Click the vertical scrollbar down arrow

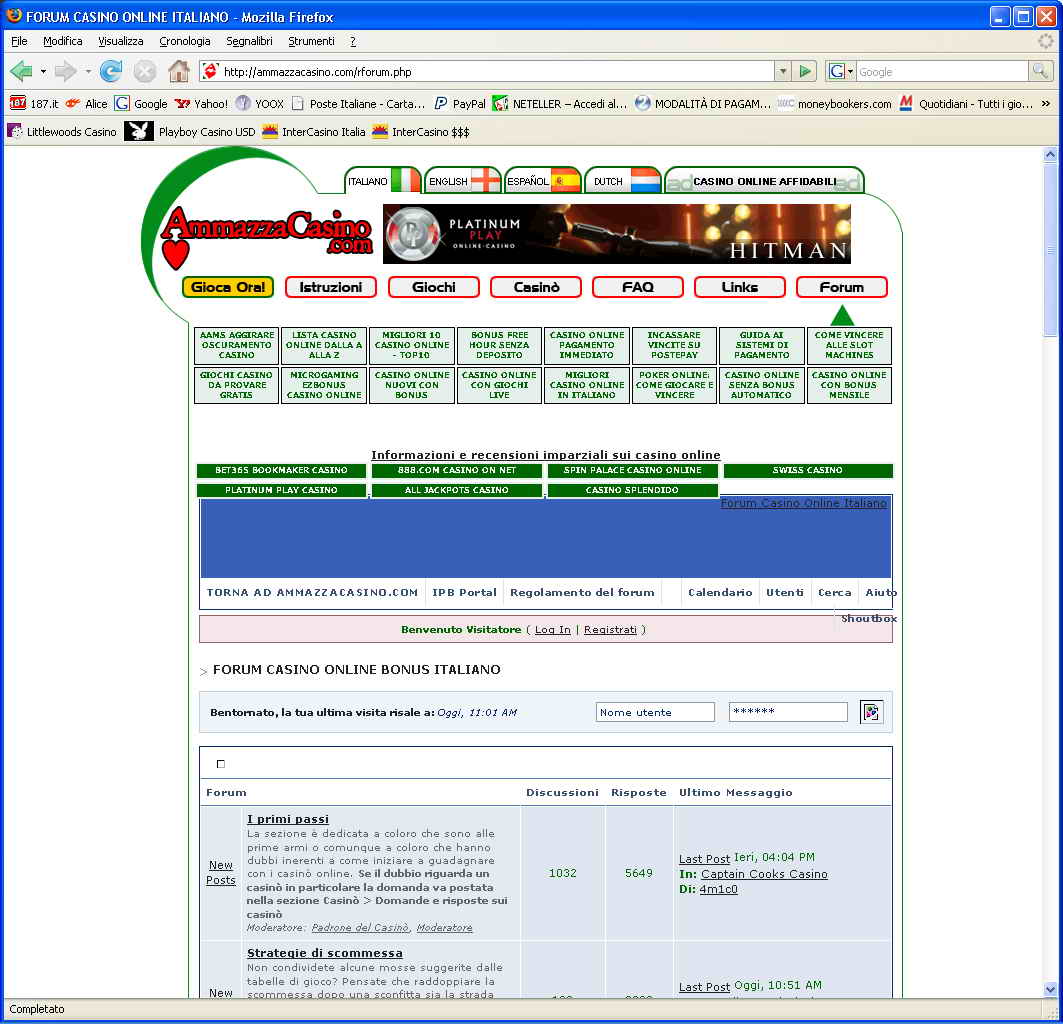(x=1050, y=989)
